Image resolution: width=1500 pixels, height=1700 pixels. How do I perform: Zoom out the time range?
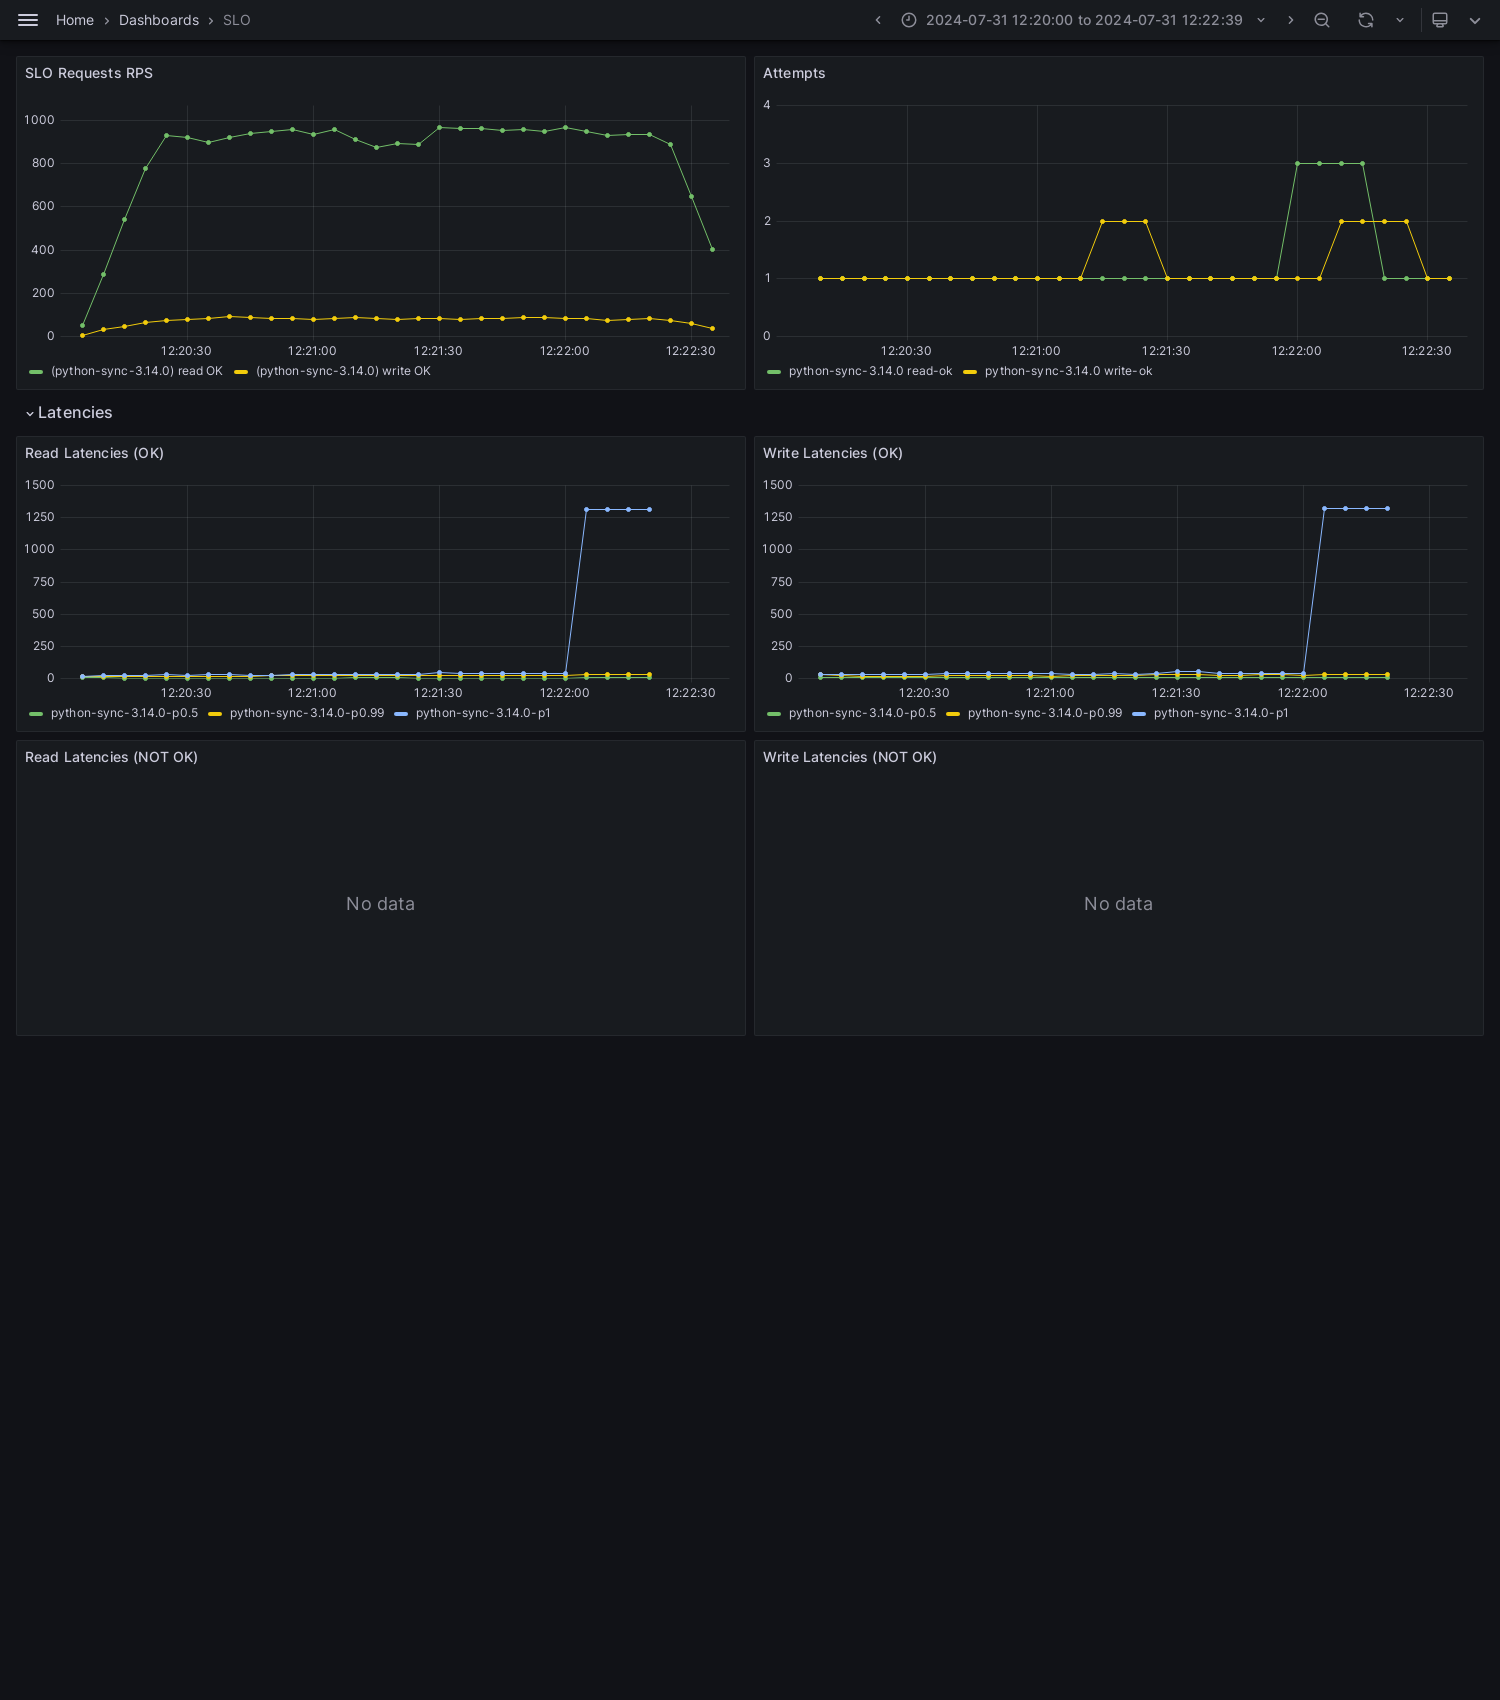pos(1322,20)
